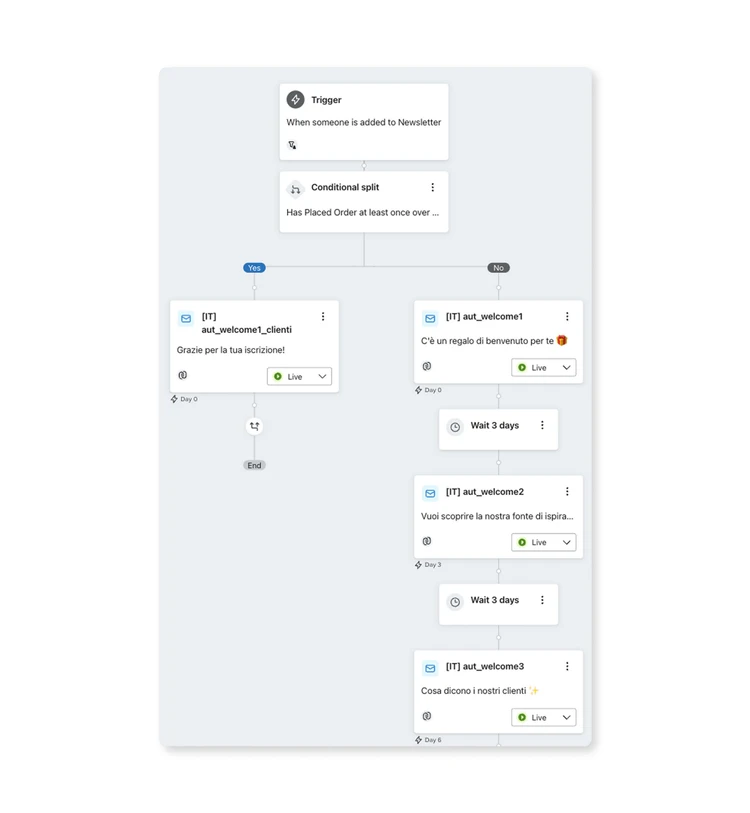Click the End node of the Yes branch
The height and width of the screenshot is (813, 750).
(254, 466)
